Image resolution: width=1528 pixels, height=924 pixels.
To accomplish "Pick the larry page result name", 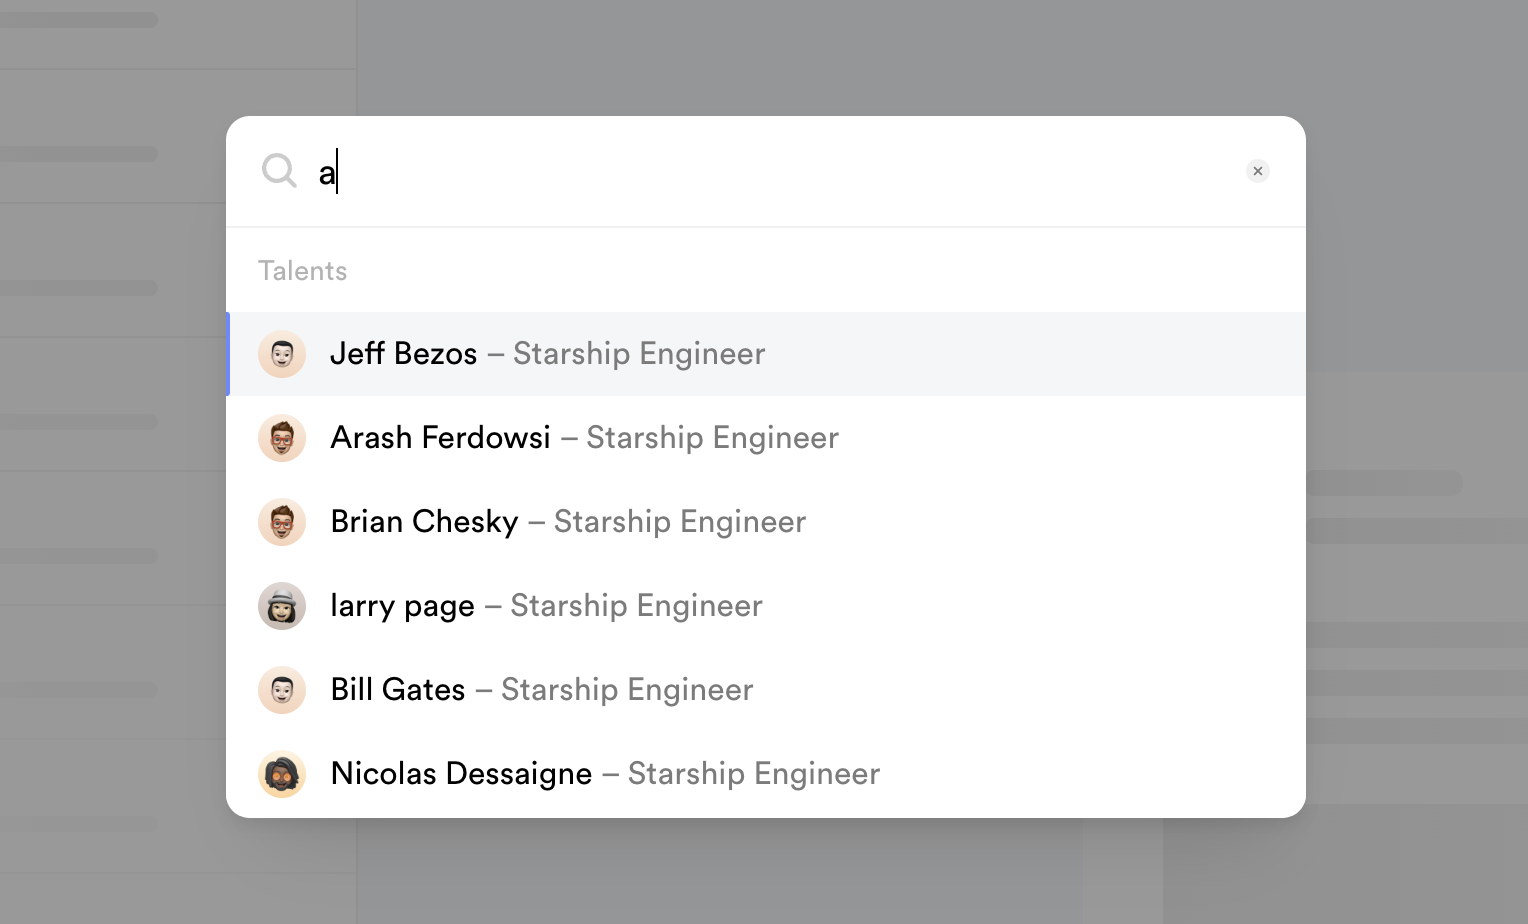I will (402, 606).
